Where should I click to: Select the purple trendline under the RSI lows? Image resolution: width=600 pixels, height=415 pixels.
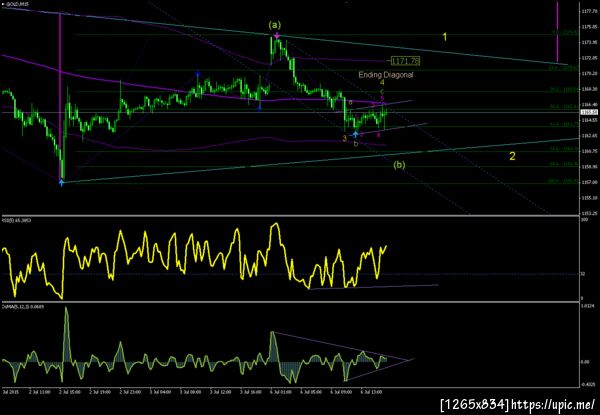click(x=373, y=287)
